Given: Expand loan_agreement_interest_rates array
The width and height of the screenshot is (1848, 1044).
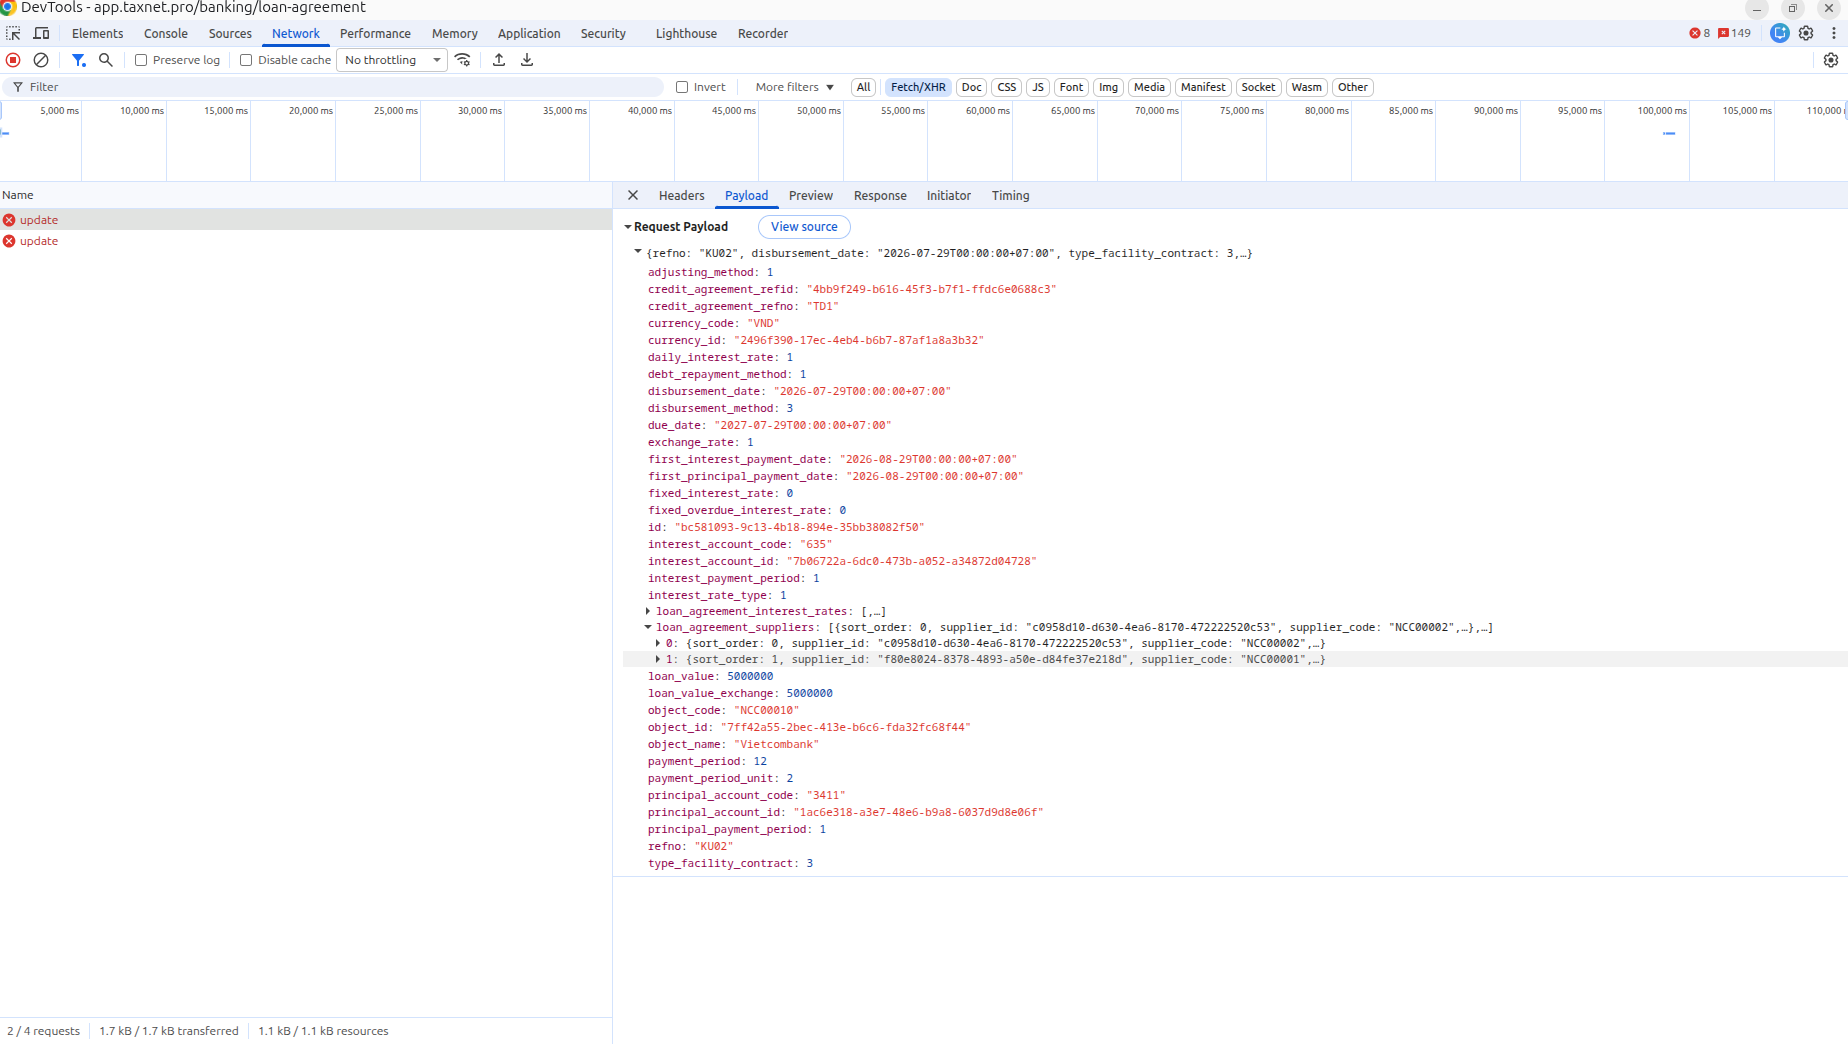Looking at the screenshot, I should [648, 611].
